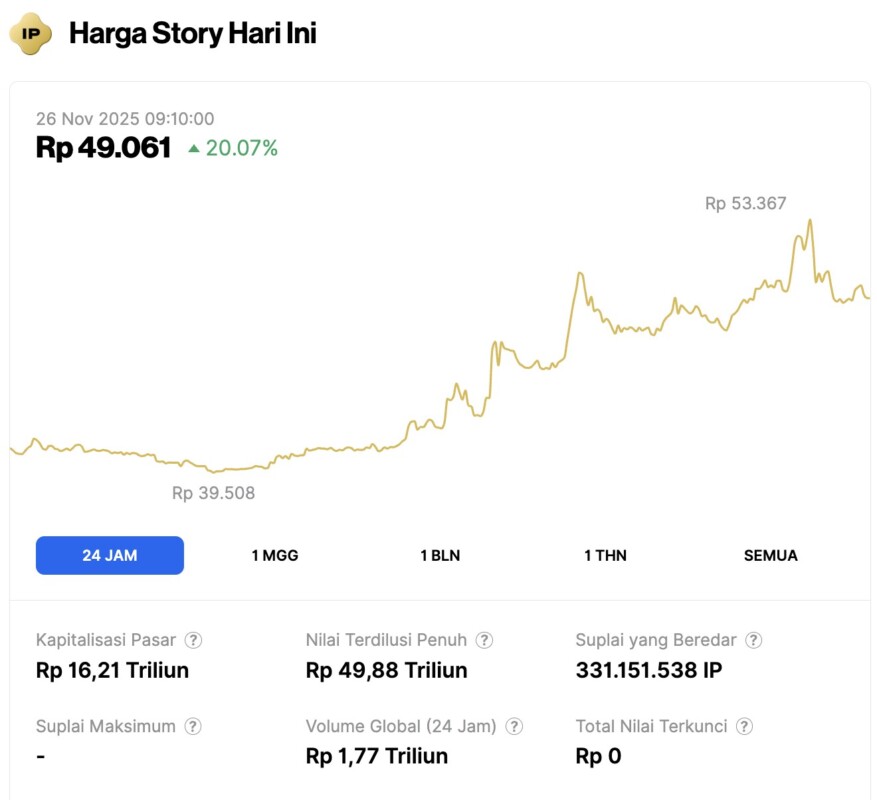Click the 20.07% price change percentage
The width and height of the screenshot is (877, 800).
(x=242, y=149)
